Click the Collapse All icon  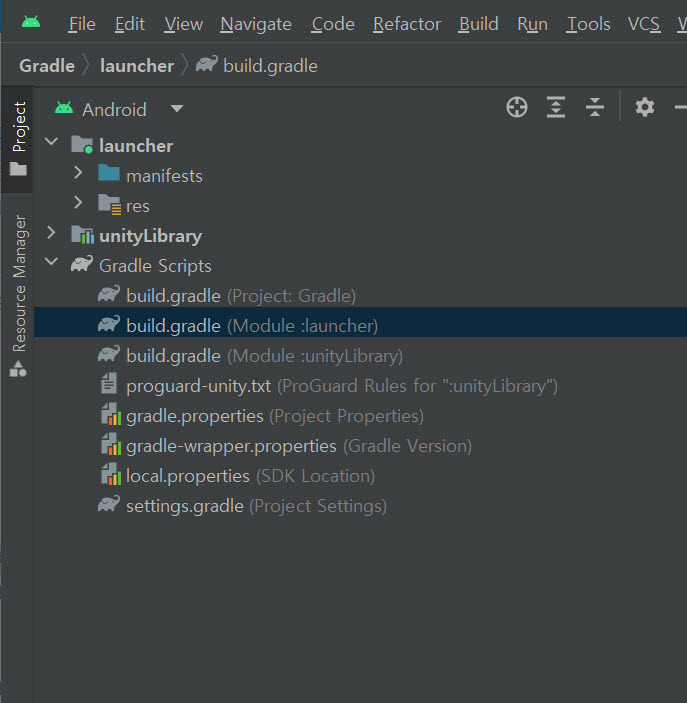pyautogui.click(x=595, y=108)
